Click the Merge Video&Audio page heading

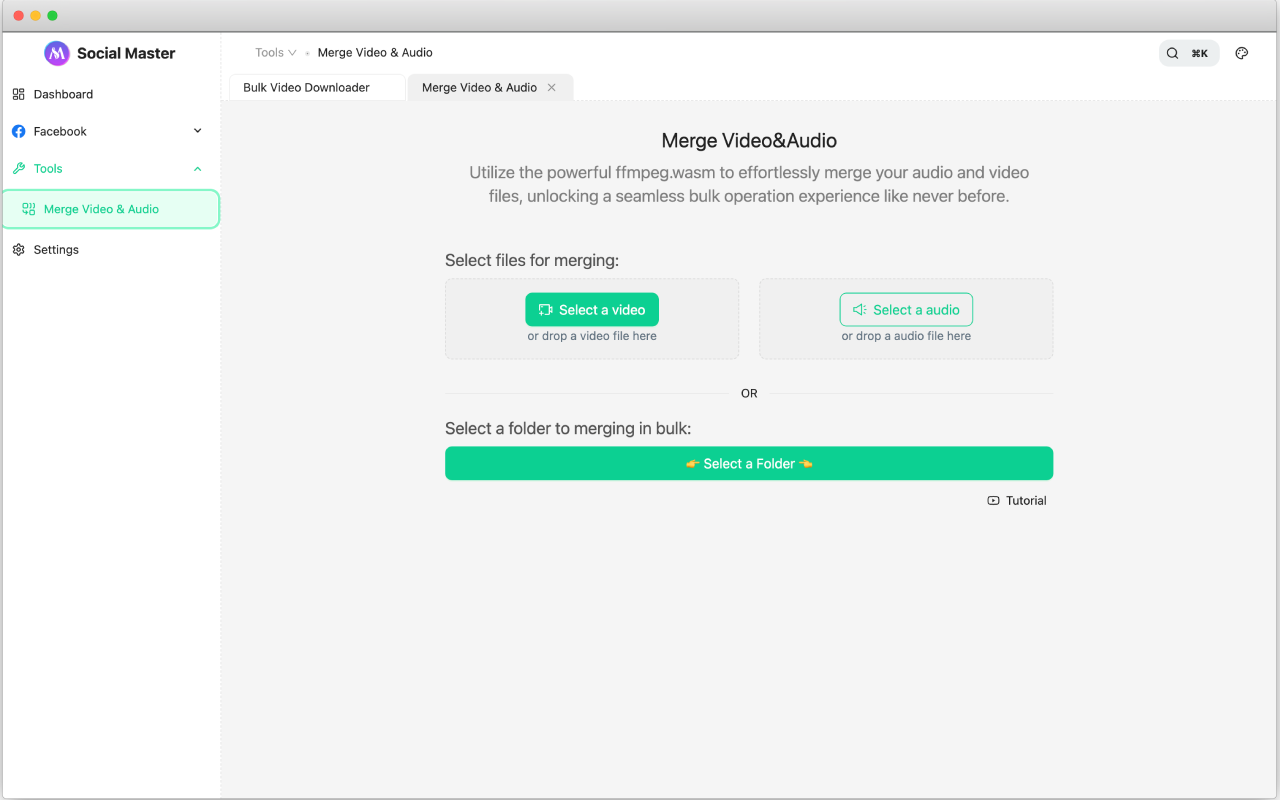[749, 141]
